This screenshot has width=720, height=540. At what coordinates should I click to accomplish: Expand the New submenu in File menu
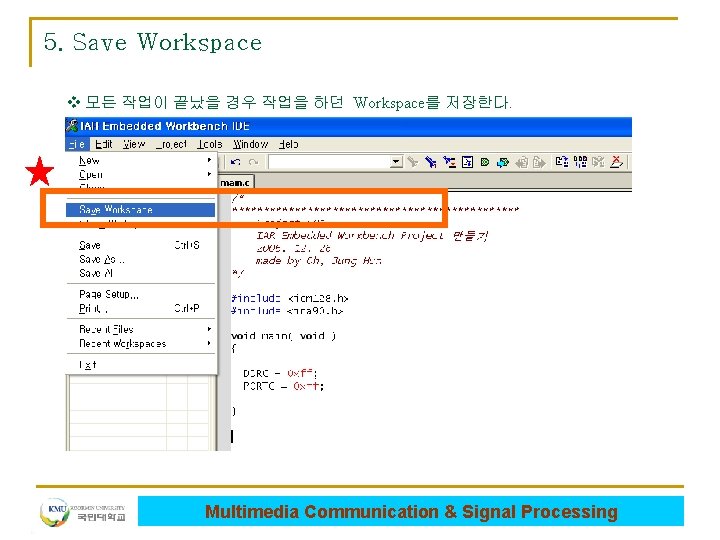141,160
